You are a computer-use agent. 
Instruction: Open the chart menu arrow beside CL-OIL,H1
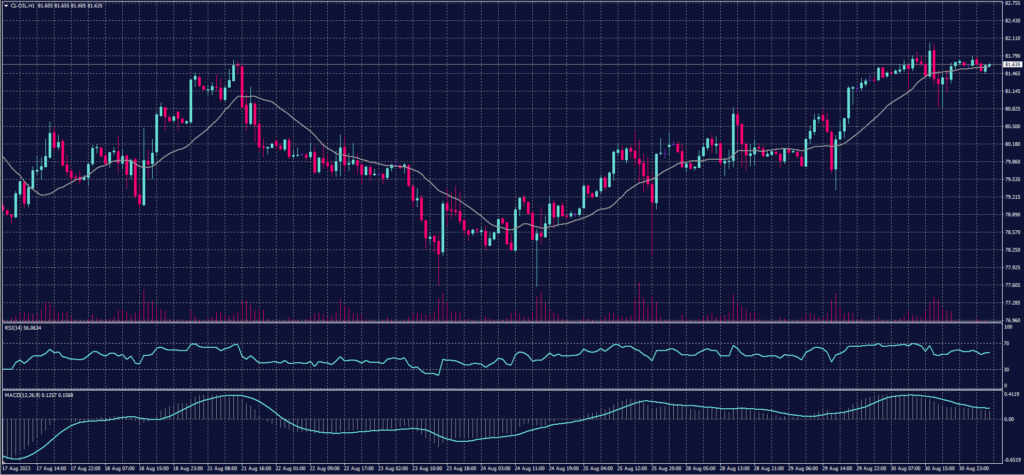[5, 5]
